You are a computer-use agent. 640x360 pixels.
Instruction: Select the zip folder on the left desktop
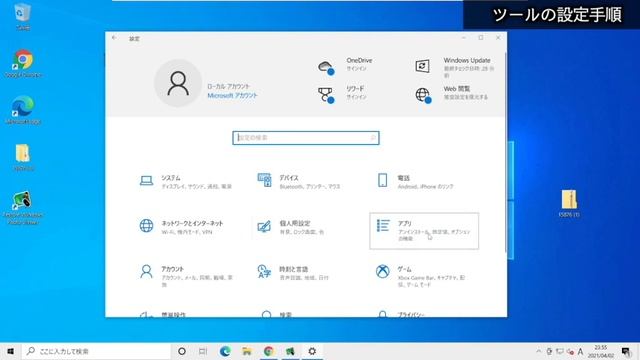click(23, 157)
